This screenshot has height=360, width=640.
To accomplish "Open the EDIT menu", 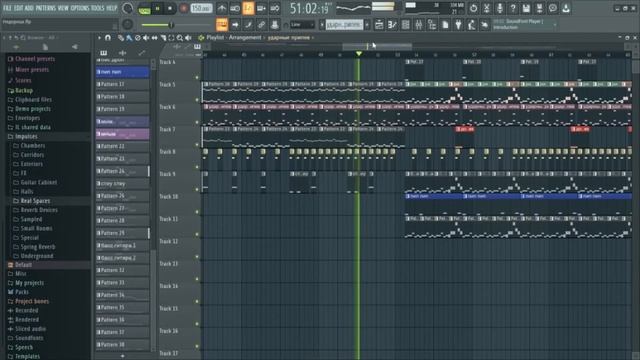I will [18, 8].
